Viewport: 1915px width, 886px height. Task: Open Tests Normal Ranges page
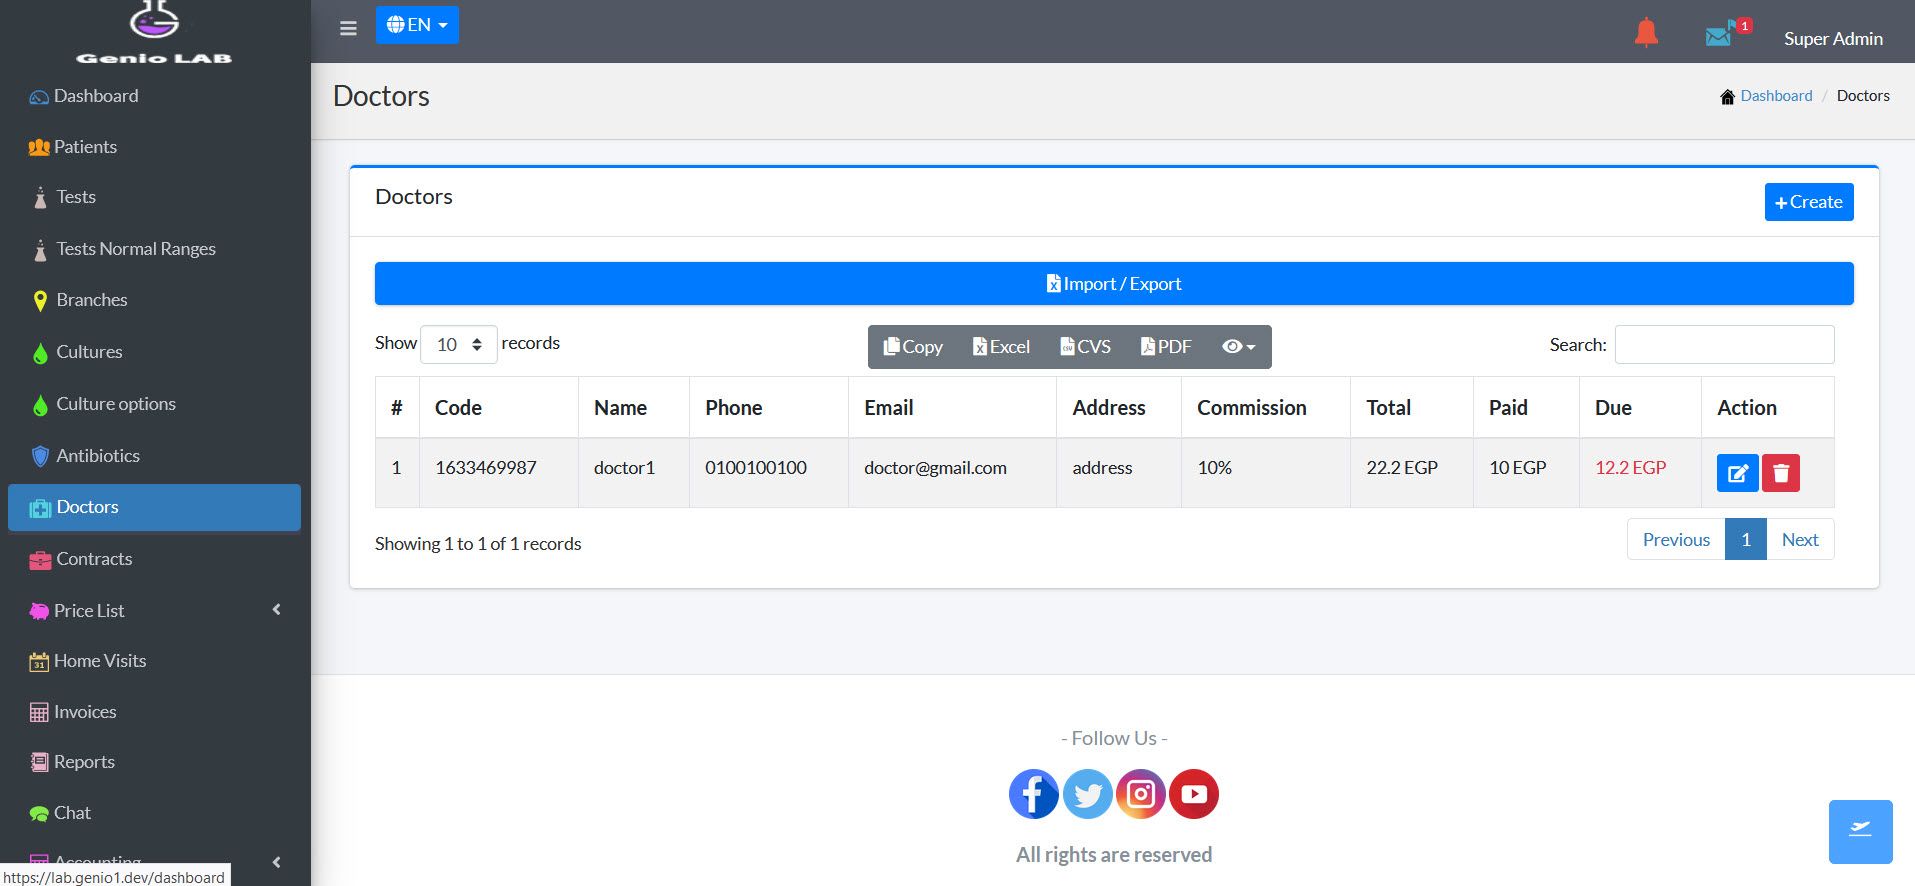154,249
